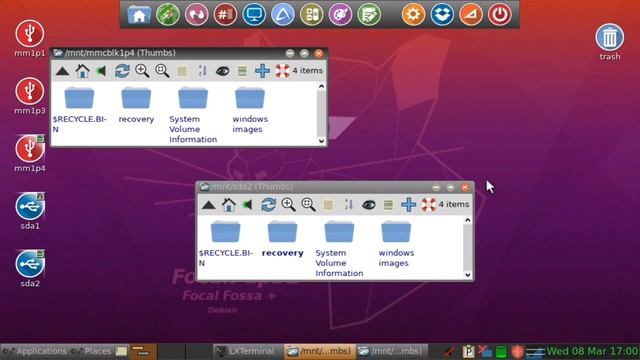
Task: Click blue plus icon in sda2 toolbar
Action: coord(408,205)
